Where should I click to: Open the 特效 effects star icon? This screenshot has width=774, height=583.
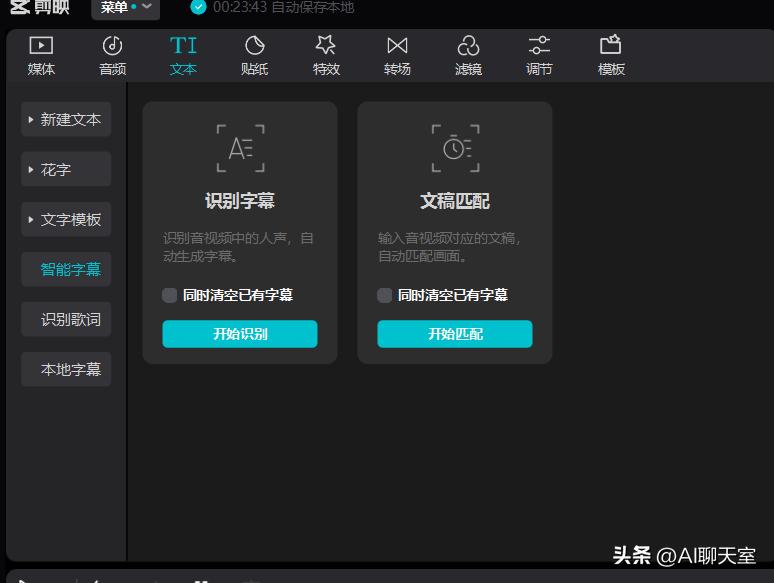click(326, 45)
